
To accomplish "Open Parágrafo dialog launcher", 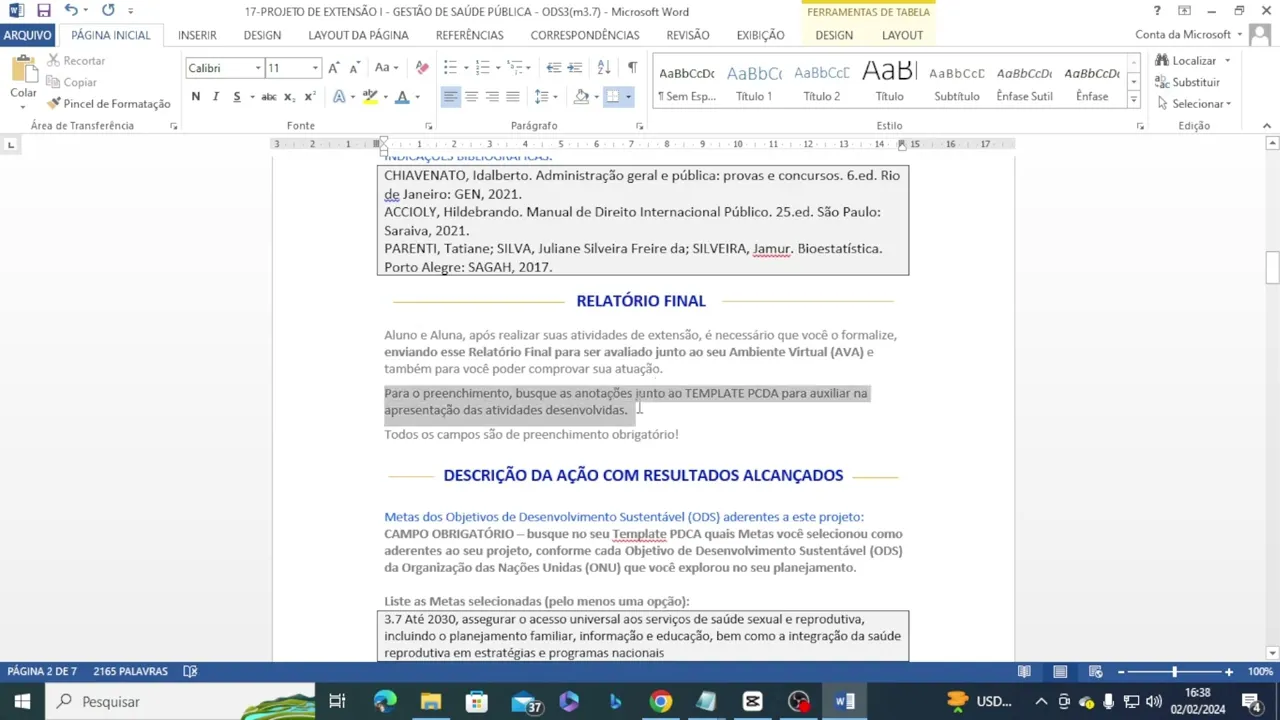I will tap(639, 126).
